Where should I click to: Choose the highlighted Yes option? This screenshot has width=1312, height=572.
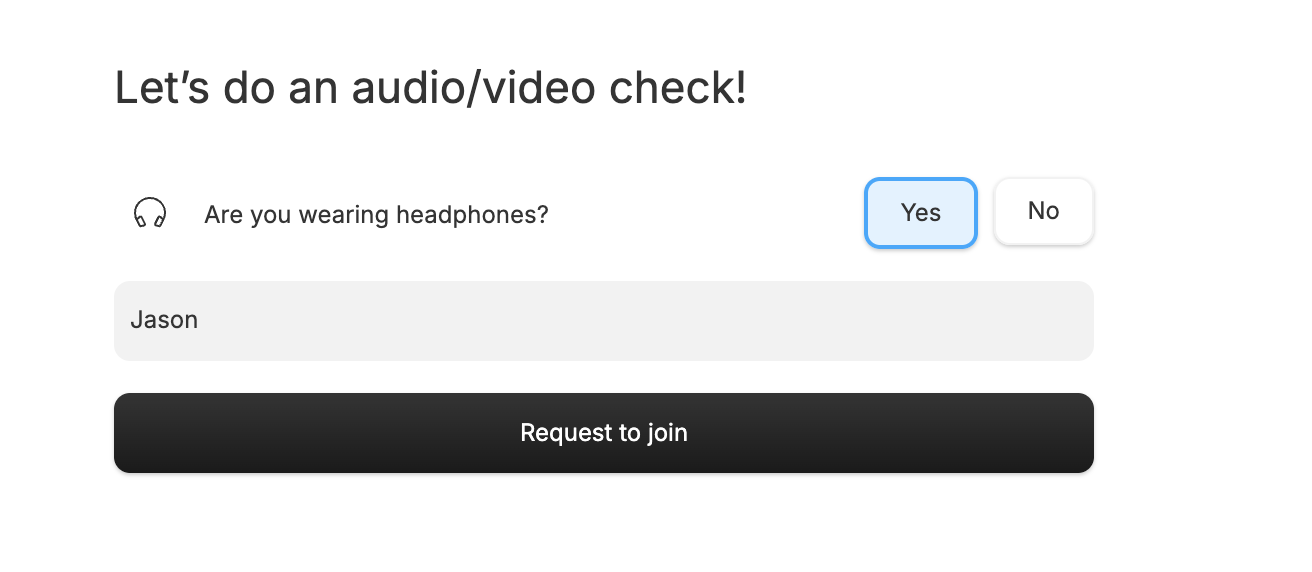pos(920,212)
